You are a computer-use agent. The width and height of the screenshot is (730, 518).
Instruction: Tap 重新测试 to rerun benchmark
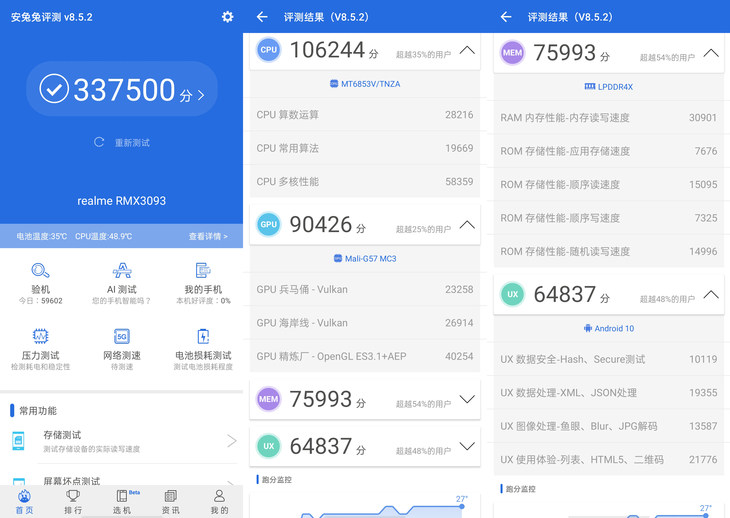click(x=122, y=143)
